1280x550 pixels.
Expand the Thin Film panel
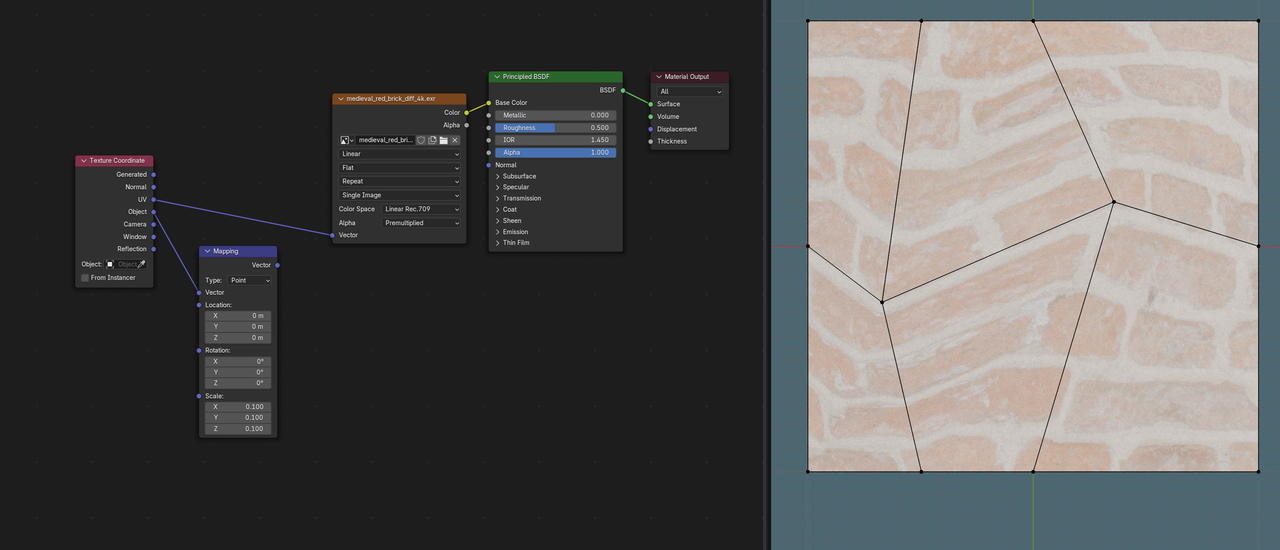click(x=498, y=243)
